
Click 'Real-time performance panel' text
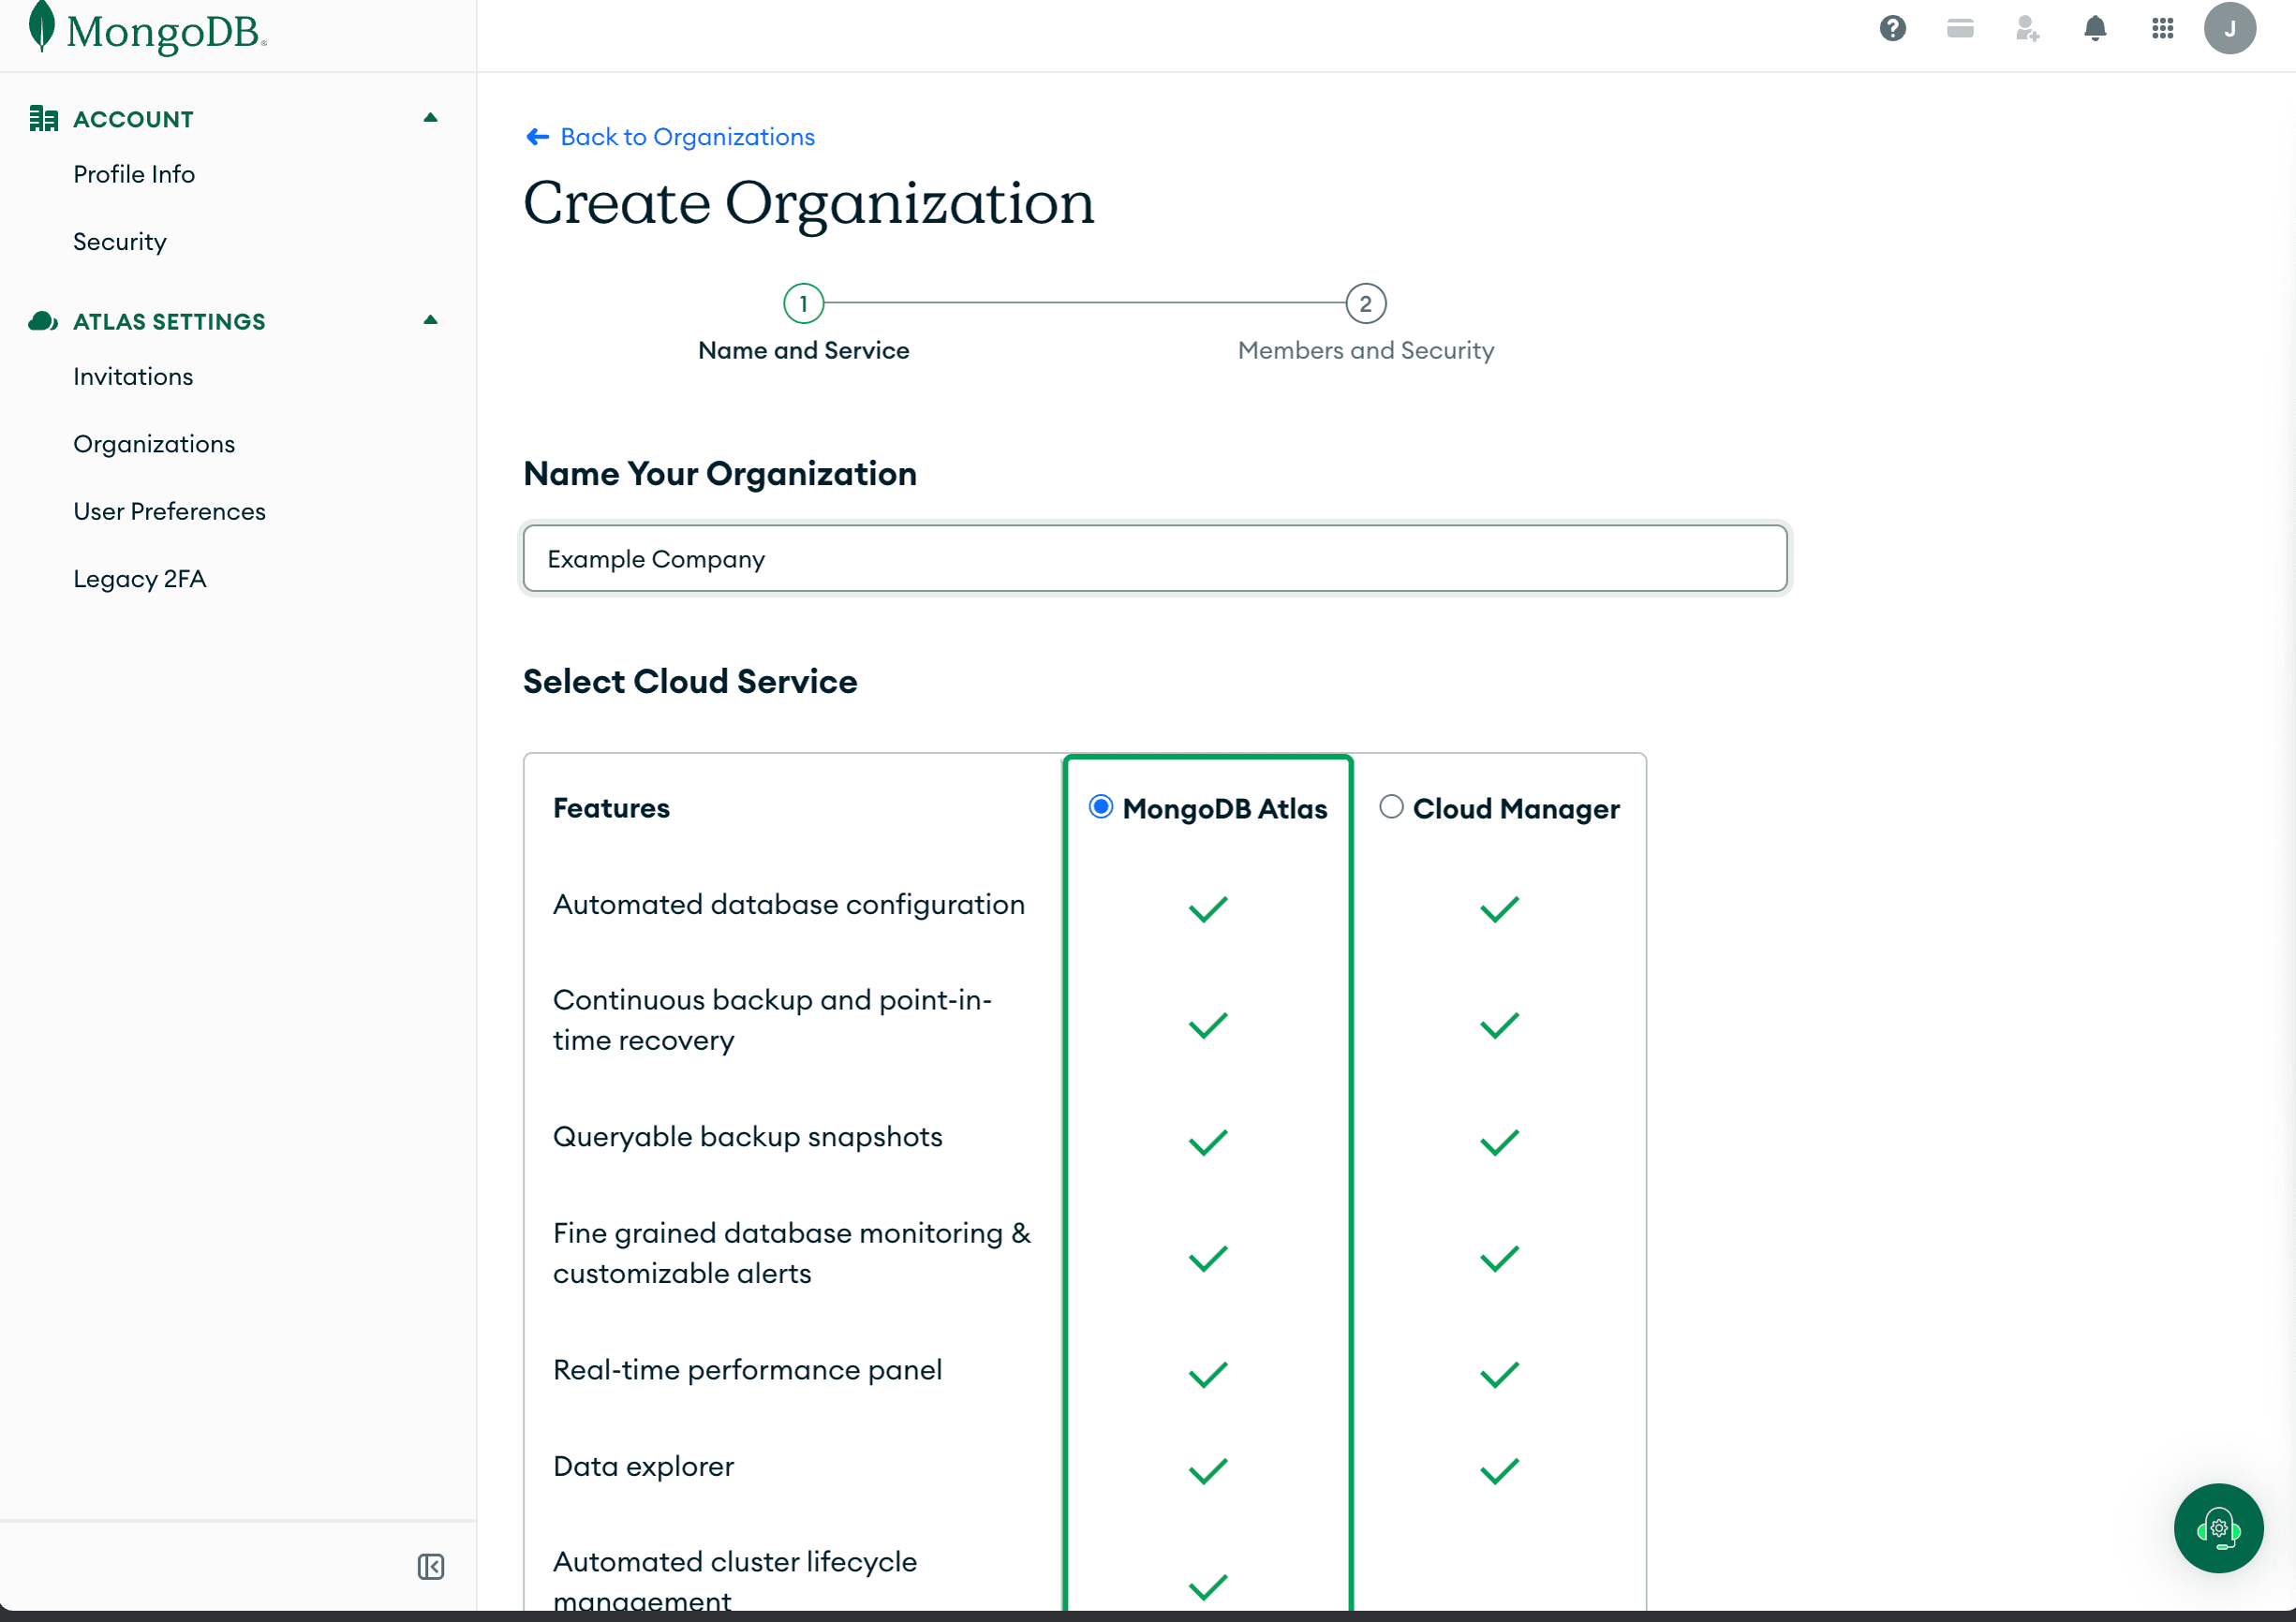748,1371
